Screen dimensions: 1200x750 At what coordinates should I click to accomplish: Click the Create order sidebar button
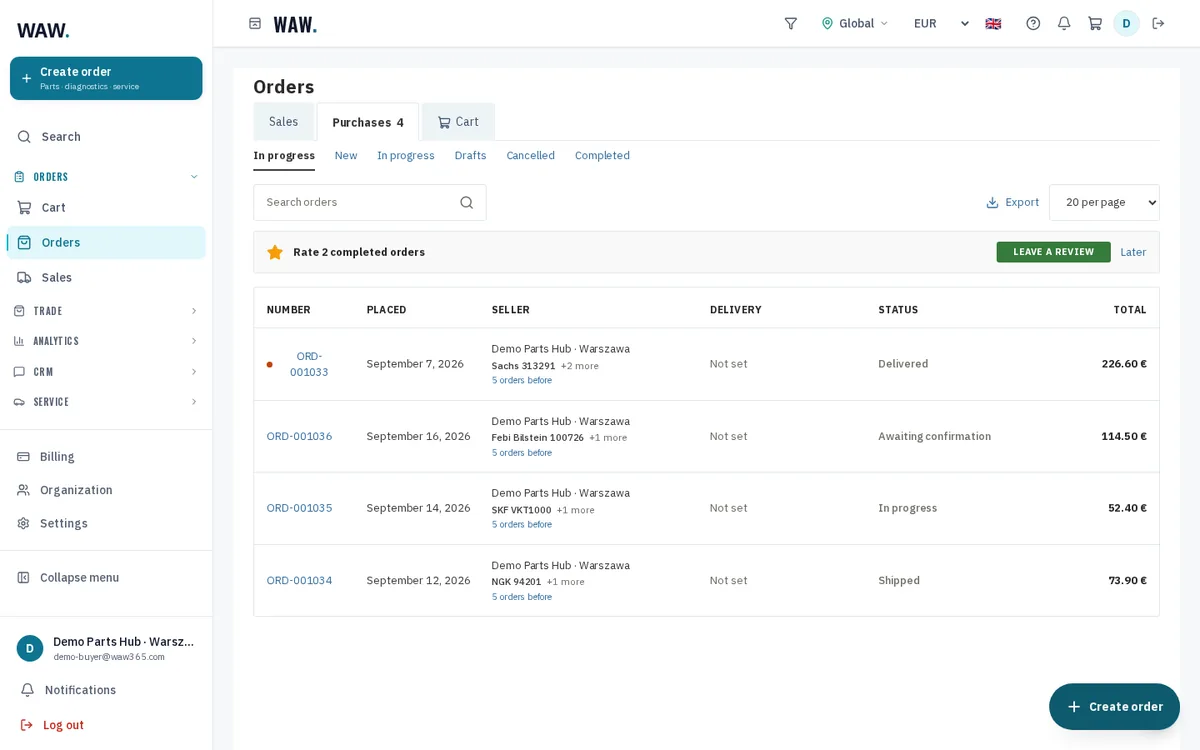[106, 78]
